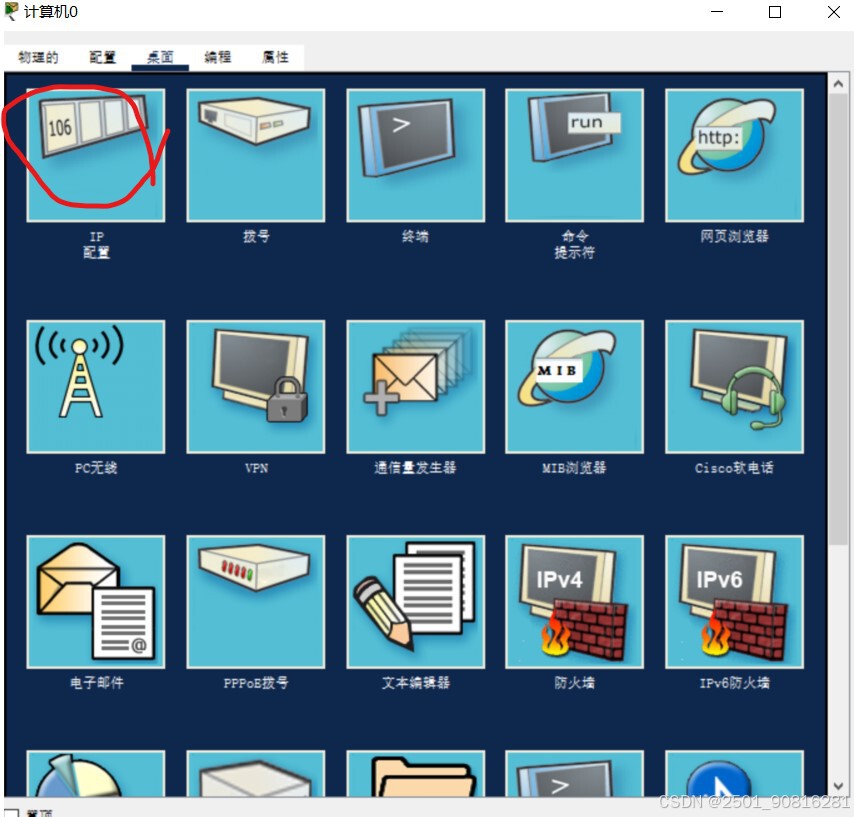Switch to the 编程 tab

point(218,57)
